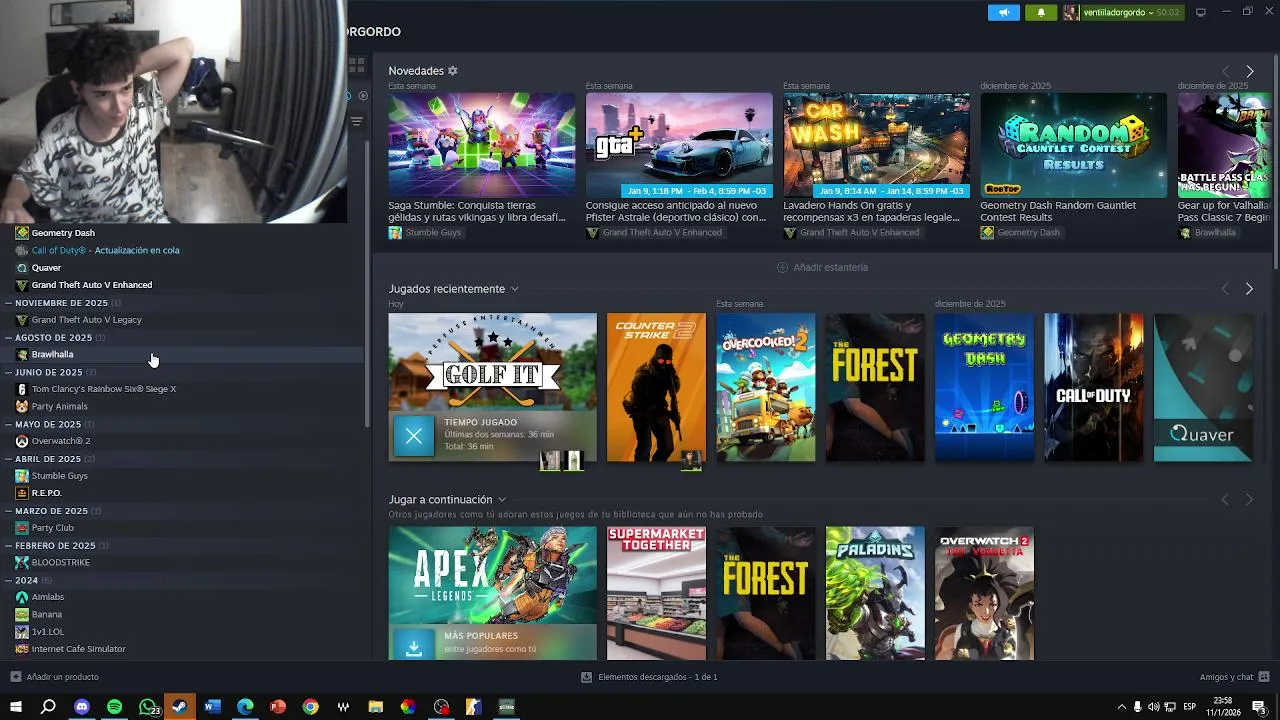The height and width of the screenshot is (720, 1280).
Task: Open Jugar a continuación shelf dropdown
Action: pyautogui.click(x=502, y=500)
